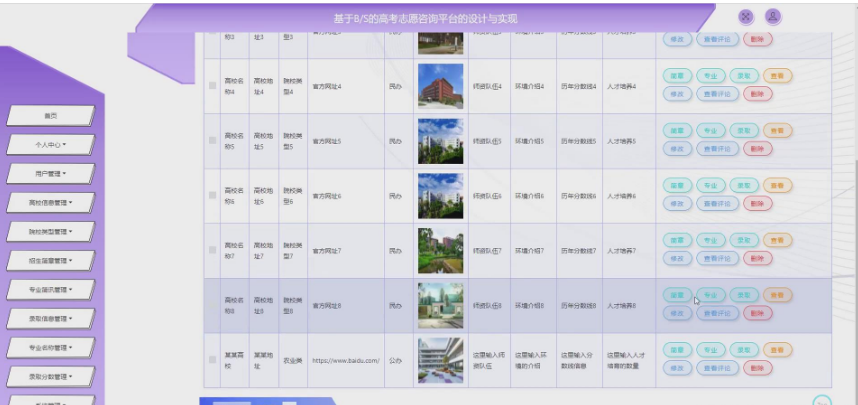
Task: Delete 高校名称6 using 删除
Action: 758,204
